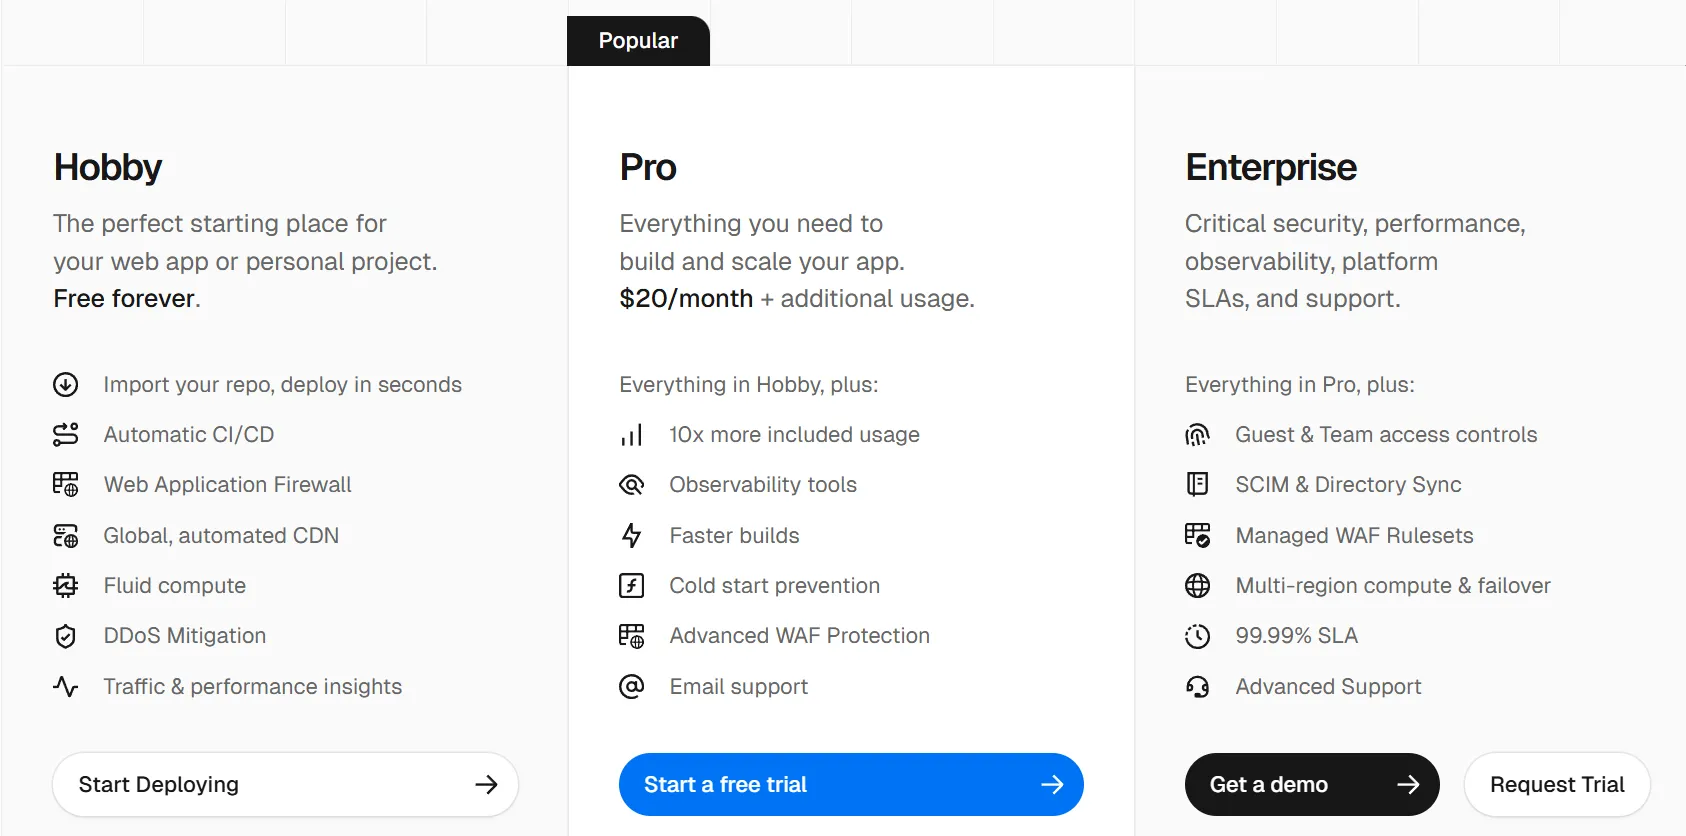1686x836 pixels.
Task: Click the Pro plan heading
Action: (648, 168)
